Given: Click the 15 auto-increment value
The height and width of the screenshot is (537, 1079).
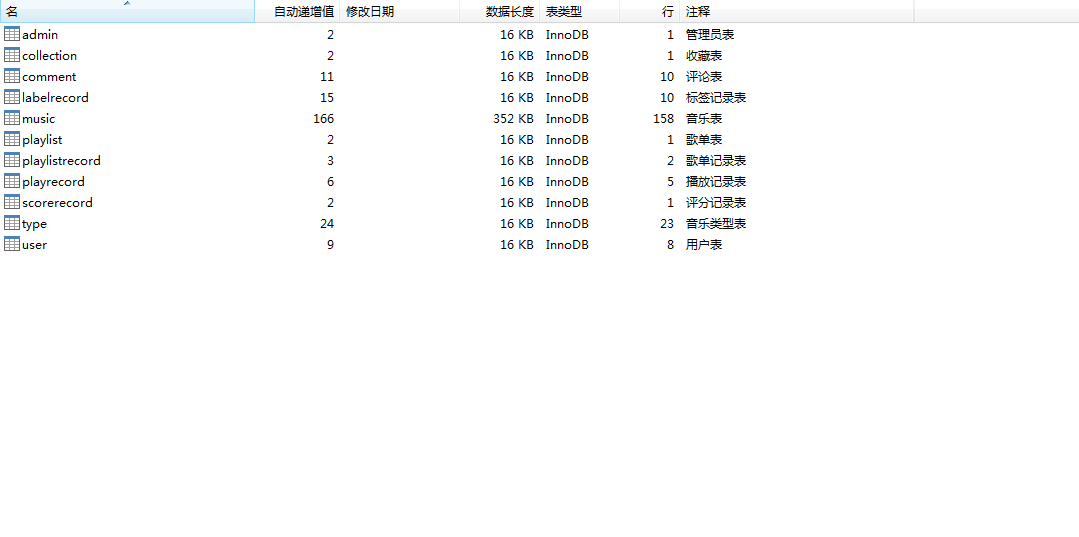Looking at the screenshot, I should (327, 98).
